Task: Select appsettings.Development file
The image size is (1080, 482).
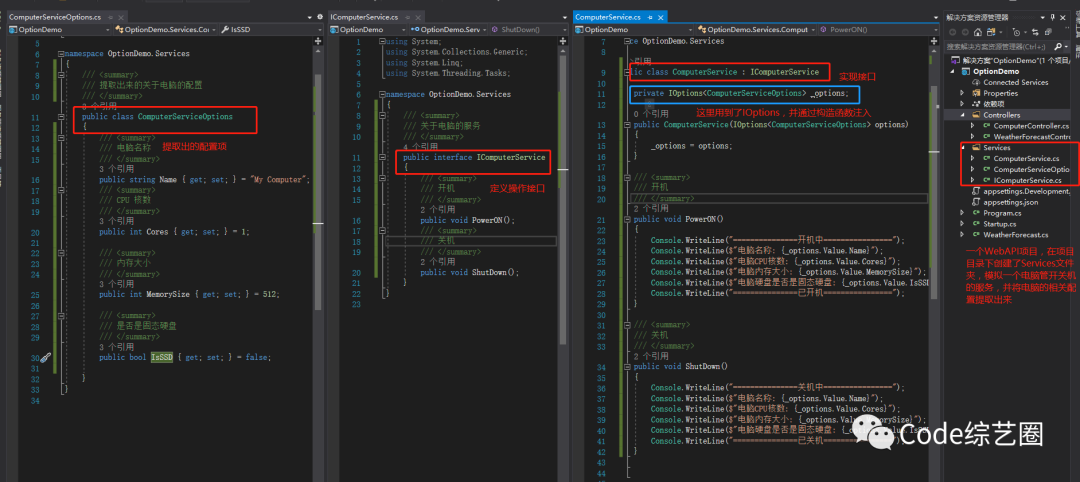Action: pyautogui.click(x=1026, y=191)
